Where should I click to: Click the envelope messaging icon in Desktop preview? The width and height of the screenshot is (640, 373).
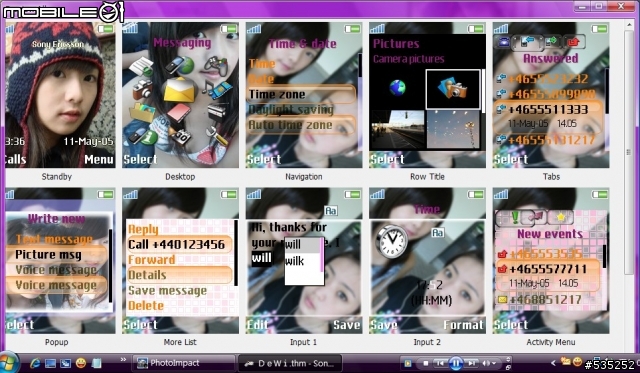click(x=179, y=90)
